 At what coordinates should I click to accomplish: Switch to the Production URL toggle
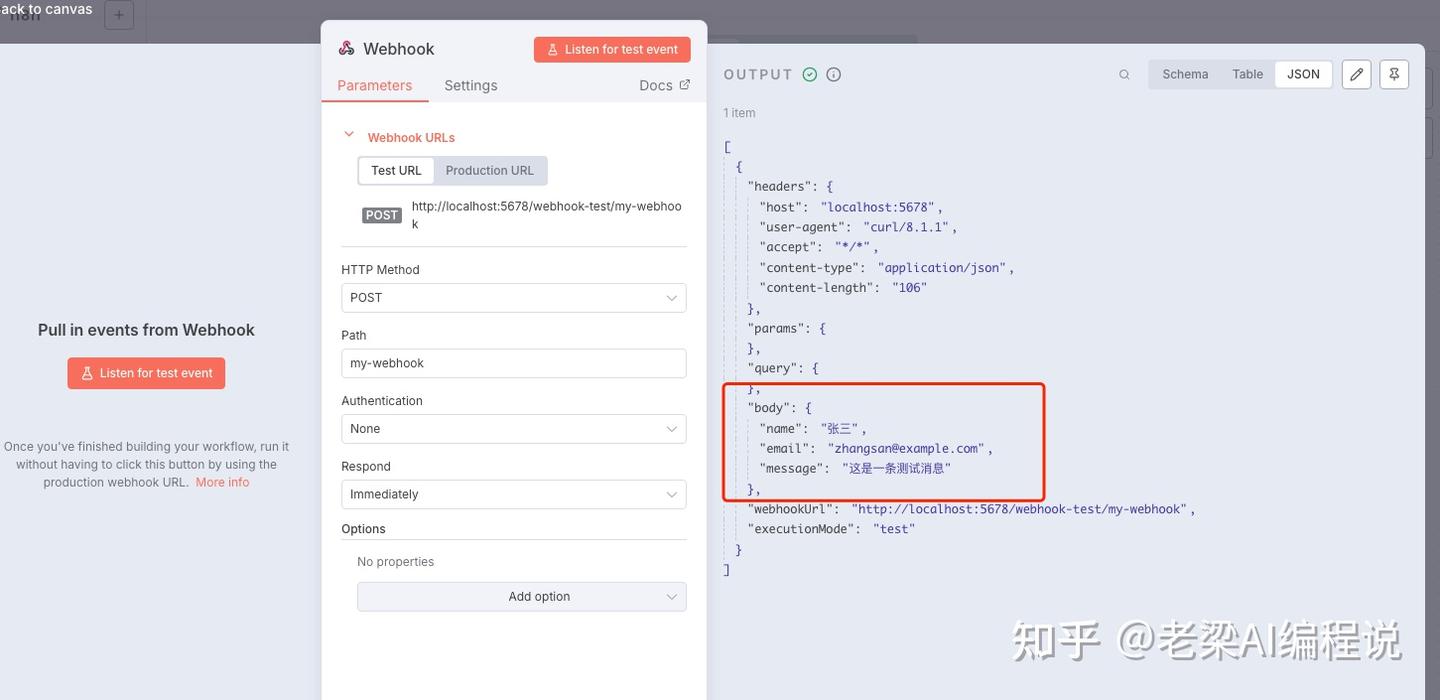[x=489, y=169]
